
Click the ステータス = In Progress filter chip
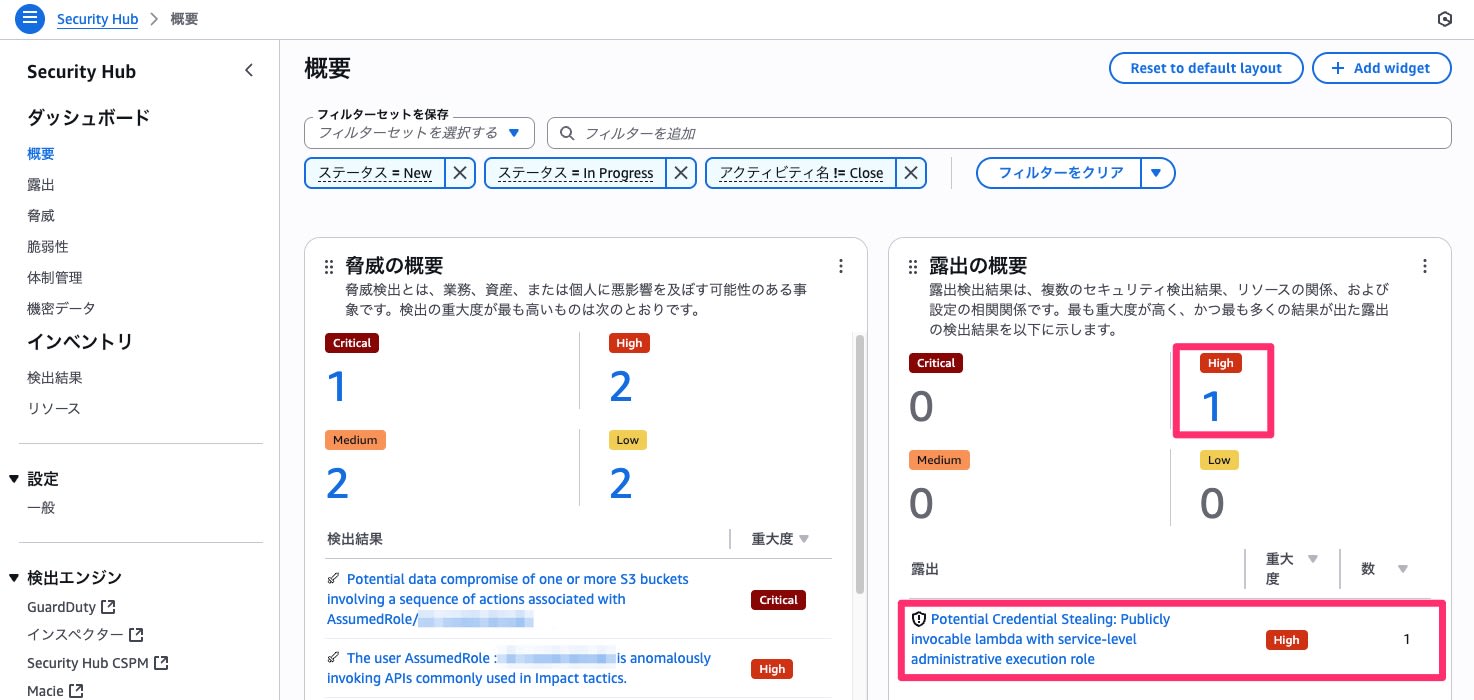576,173
